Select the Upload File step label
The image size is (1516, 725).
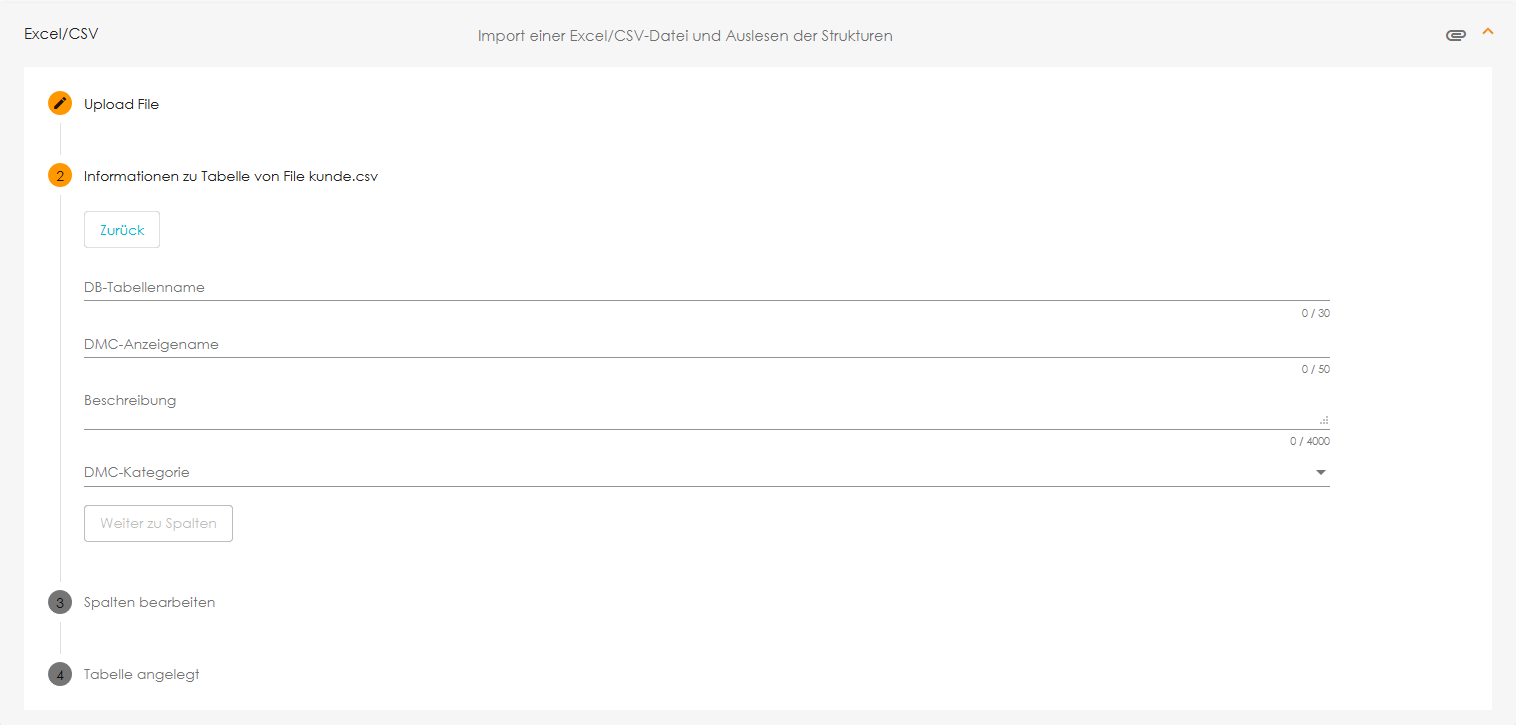click(x=121, y=104)
